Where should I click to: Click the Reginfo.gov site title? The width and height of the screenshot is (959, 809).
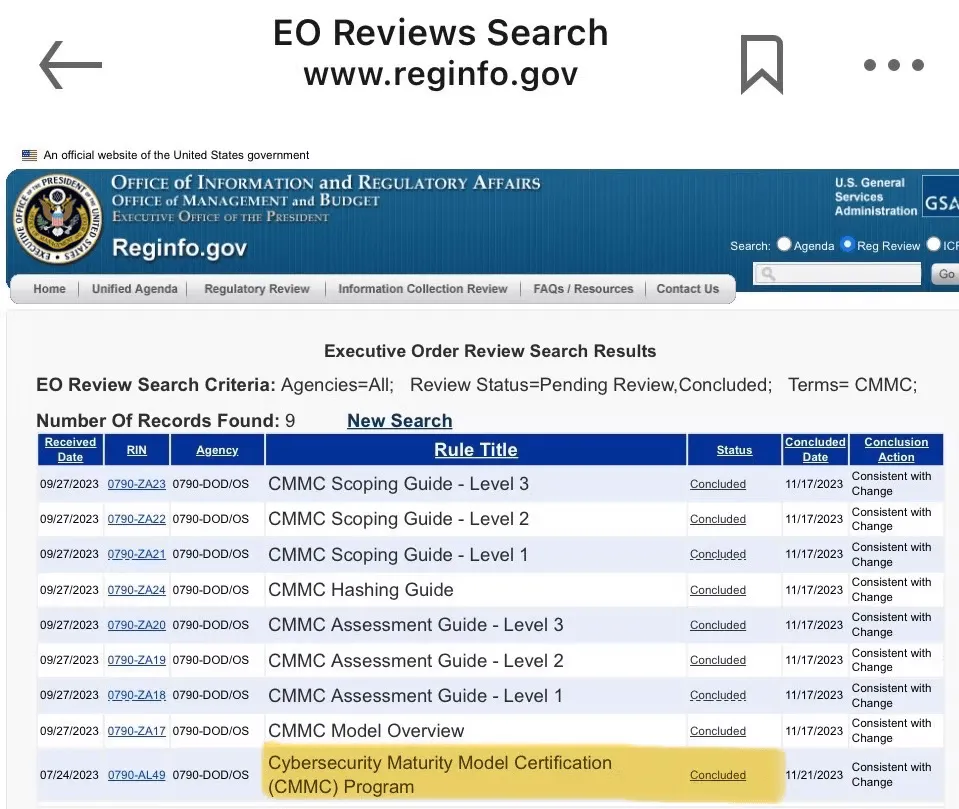click(x=179, y=248)
